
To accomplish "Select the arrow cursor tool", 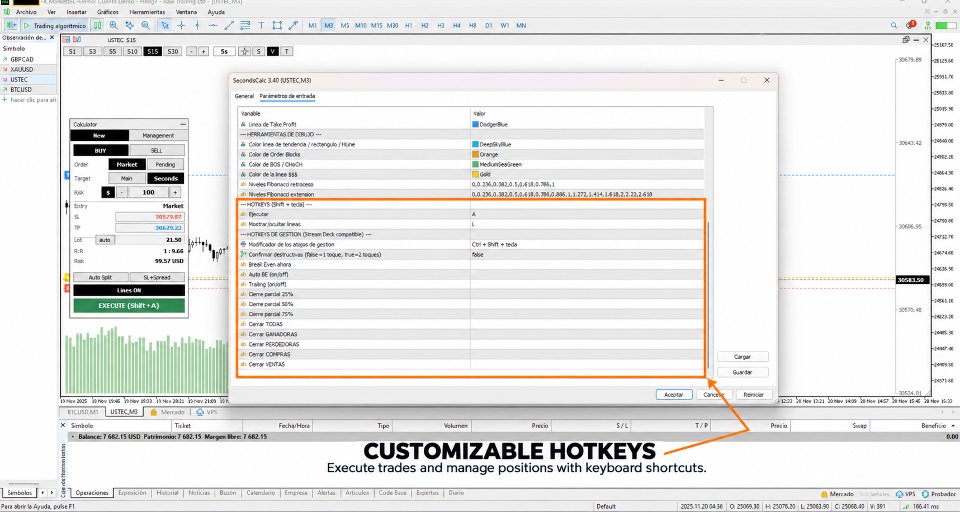I will 165,26.
